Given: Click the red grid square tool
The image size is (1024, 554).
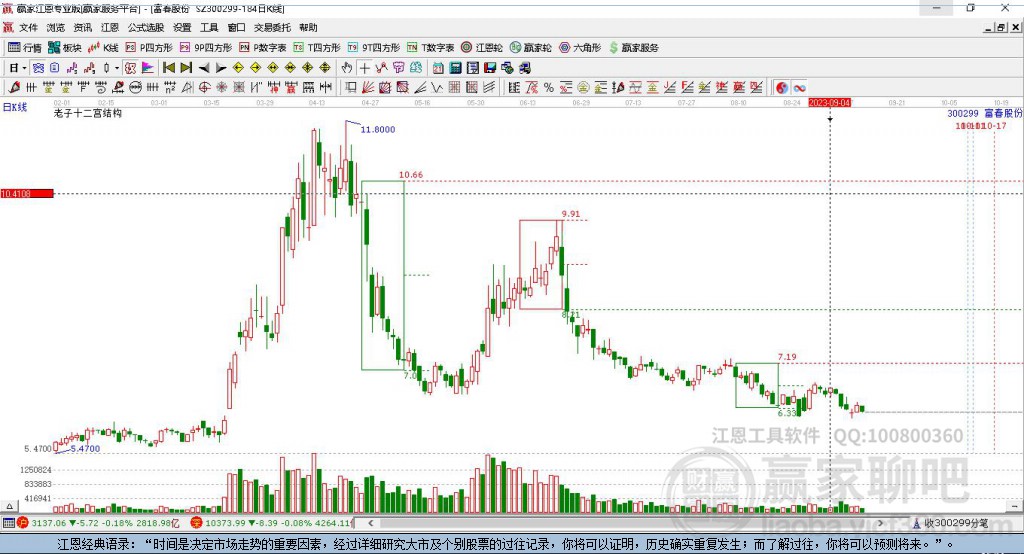Looking at the screenshot, I should coord(455,88).
